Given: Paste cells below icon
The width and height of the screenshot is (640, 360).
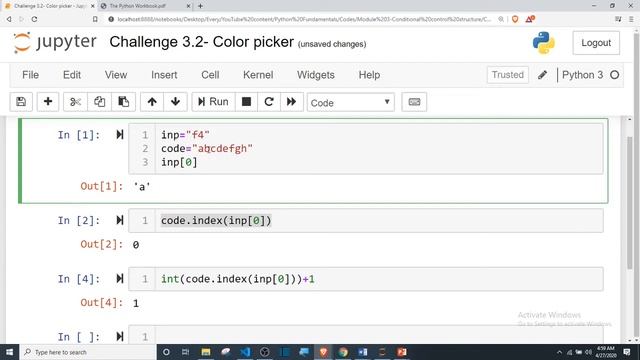Looking at the screenshot, I should click(123, 102).
